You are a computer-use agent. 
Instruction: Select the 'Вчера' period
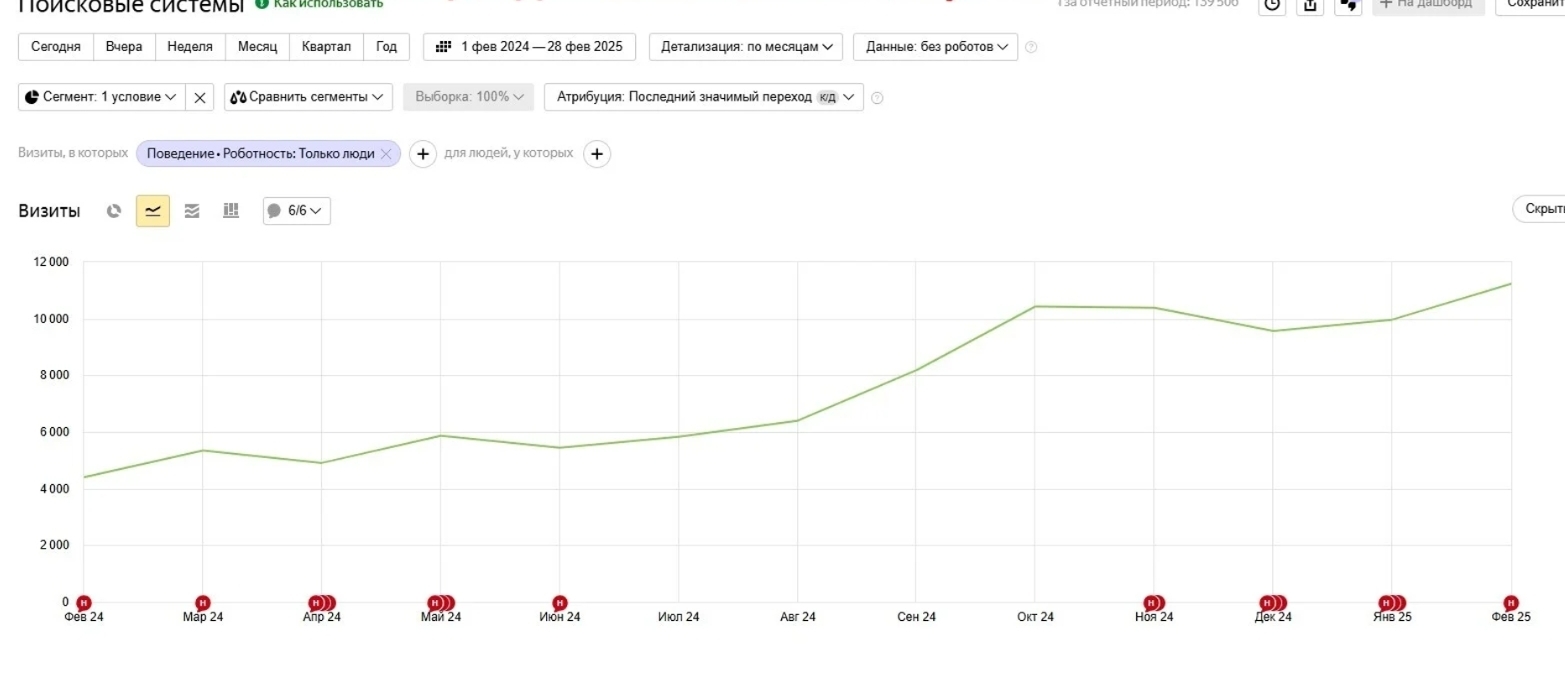click(124, 47)
